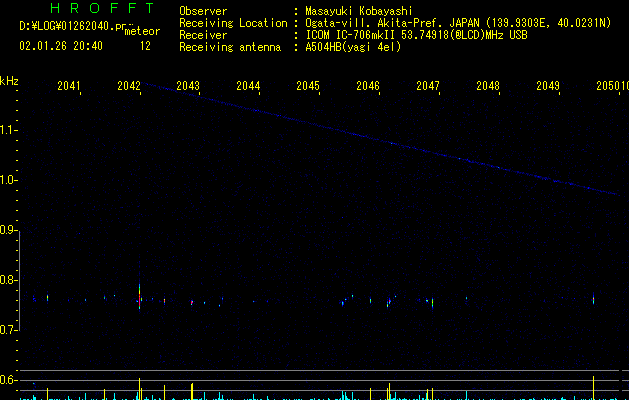The height and width of the screenshot is (400, 629).
Task: Click the timestamp 02.01.26 20:40
Action: pyautogui.click(x=61, y=46)
